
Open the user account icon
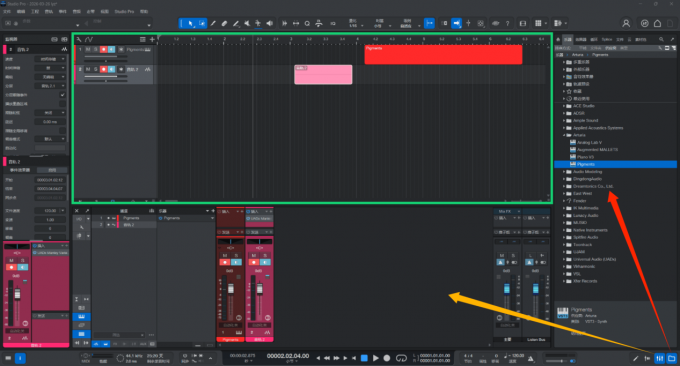[x=626, y=23]
